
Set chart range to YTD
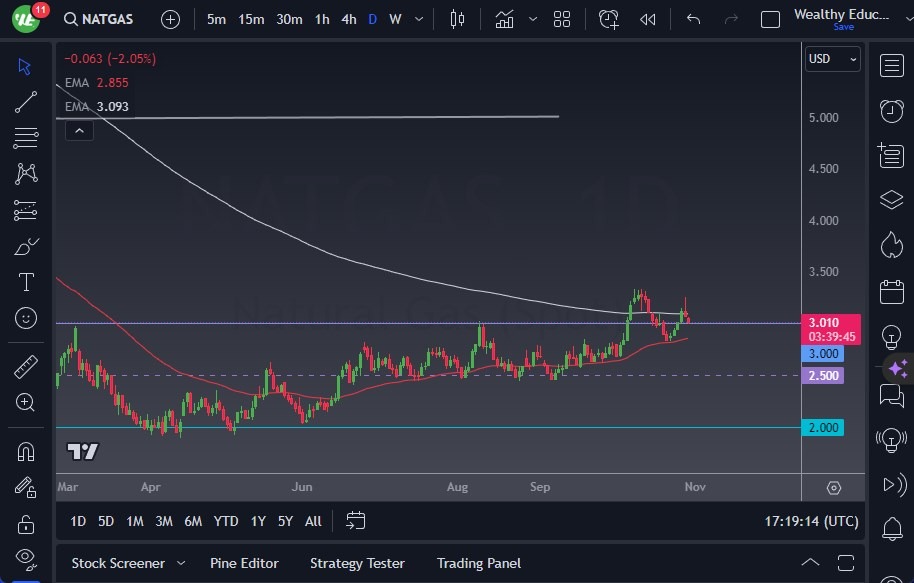226,521
